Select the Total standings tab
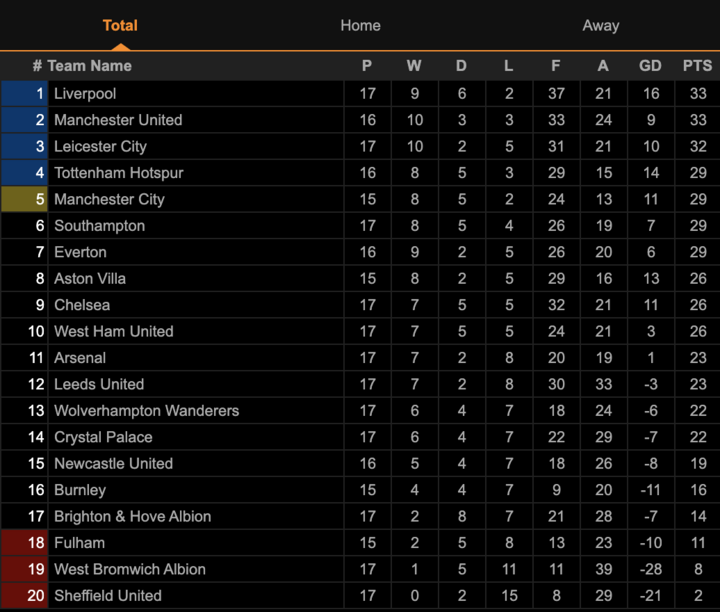Viewport: 720px width, 612px height. coord(120,26)
